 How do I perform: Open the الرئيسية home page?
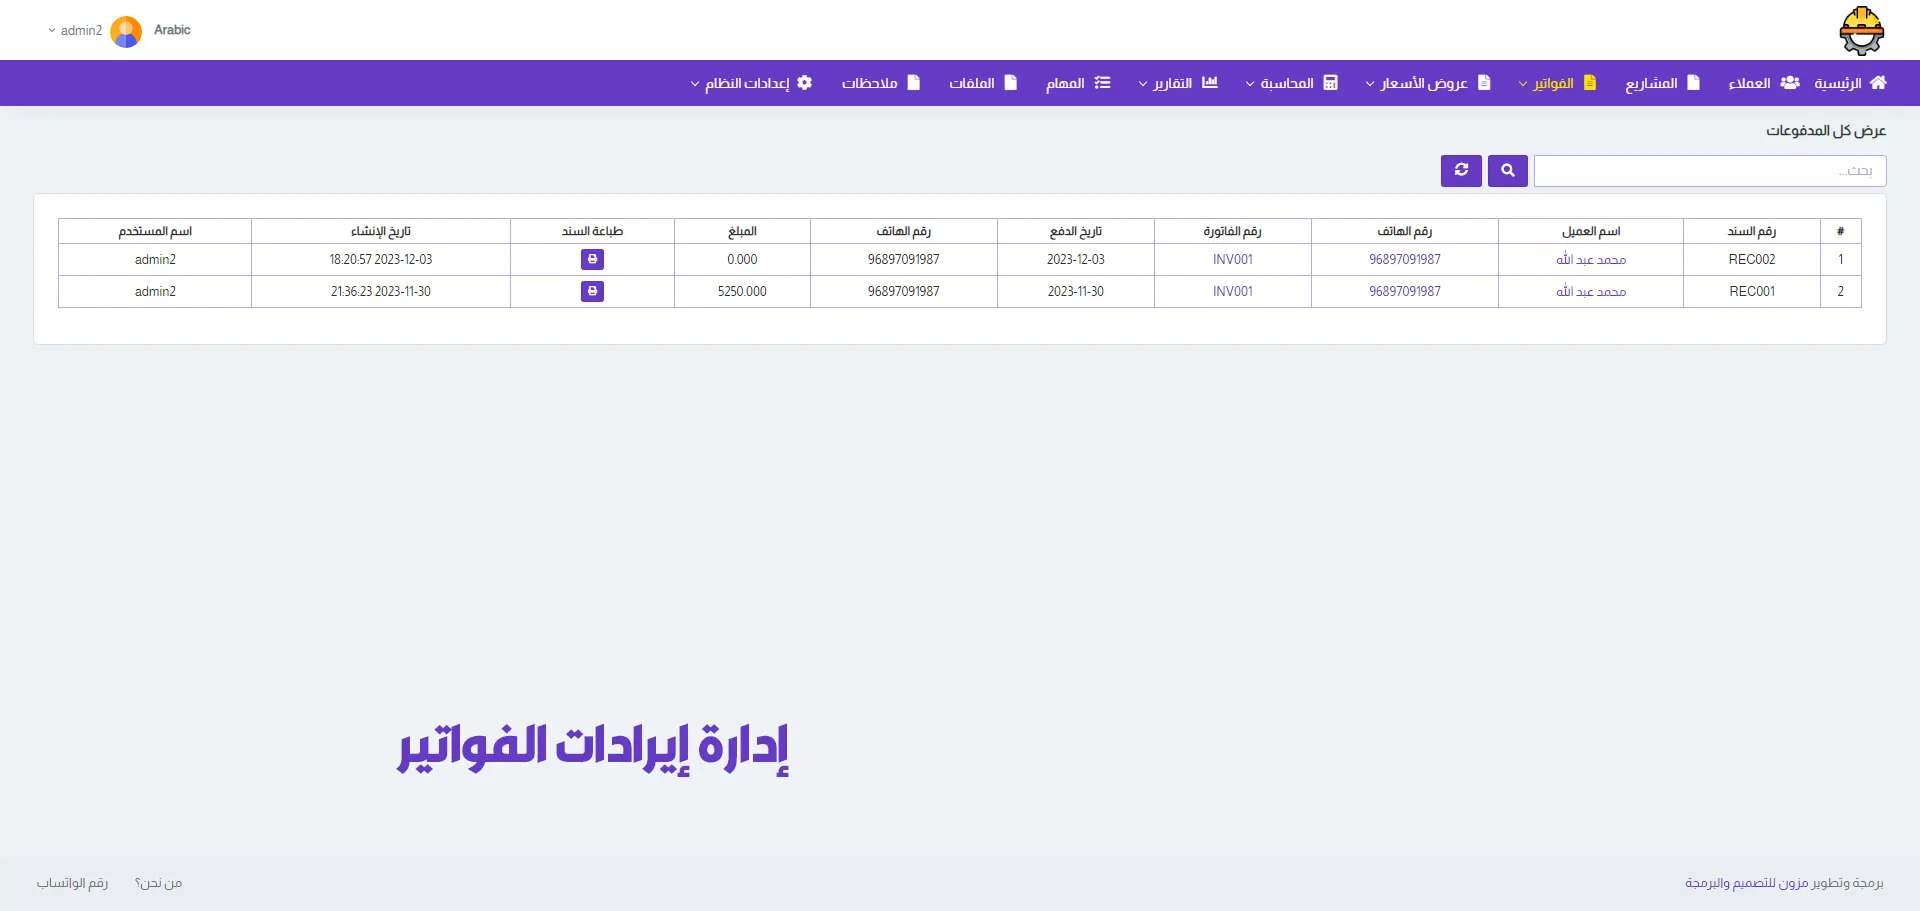1850,83
